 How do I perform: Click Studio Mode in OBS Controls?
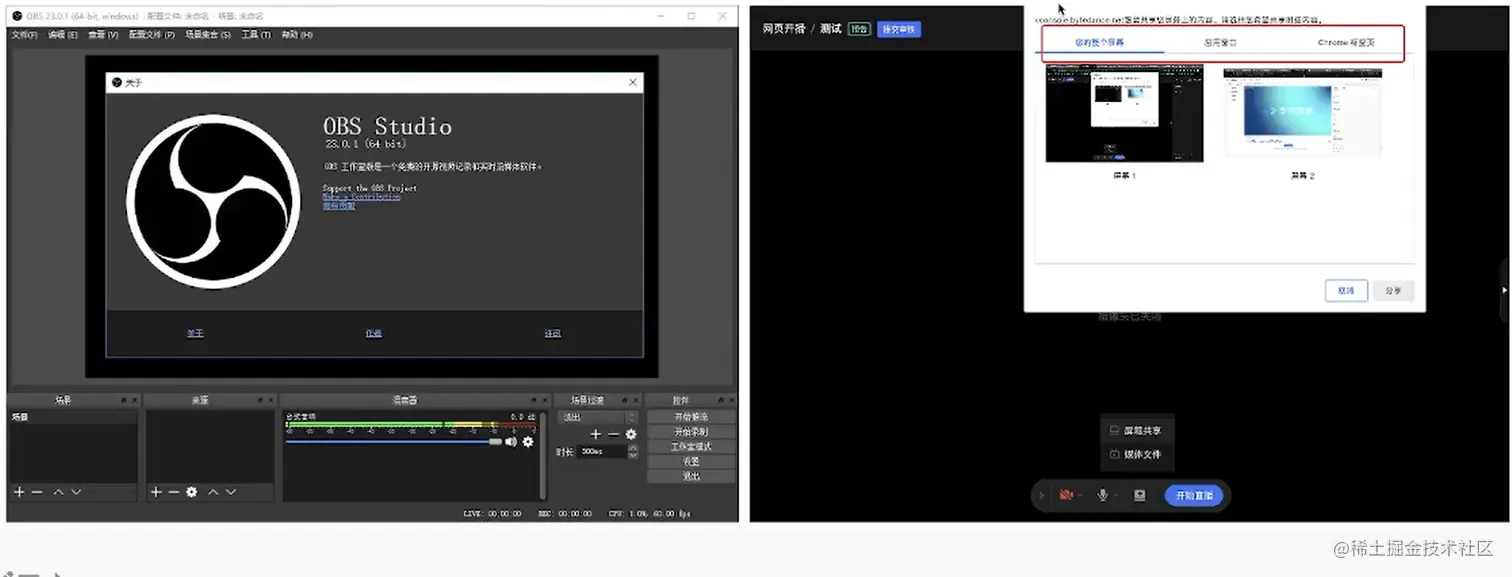691,447
